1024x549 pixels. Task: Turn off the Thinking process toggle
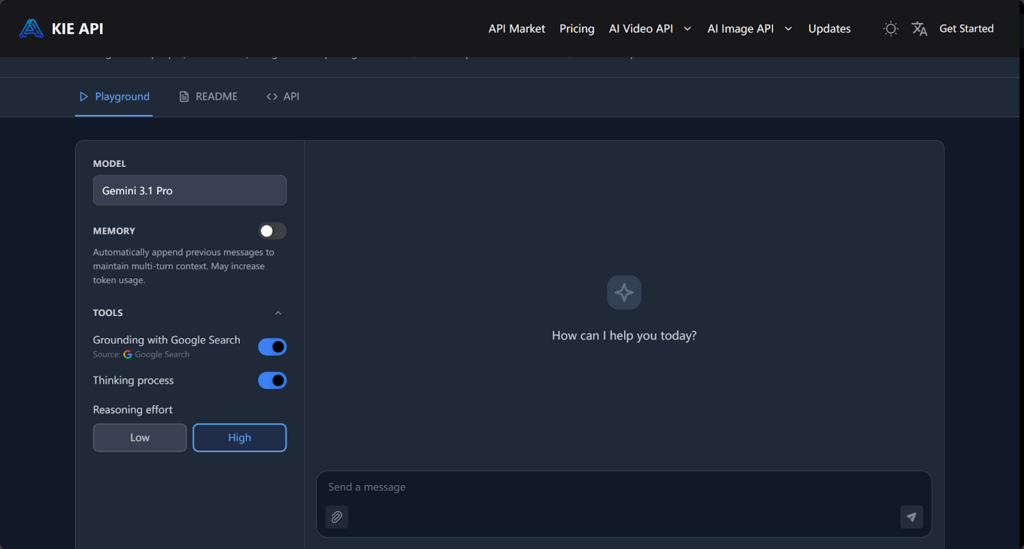click(x=272, y=381)
